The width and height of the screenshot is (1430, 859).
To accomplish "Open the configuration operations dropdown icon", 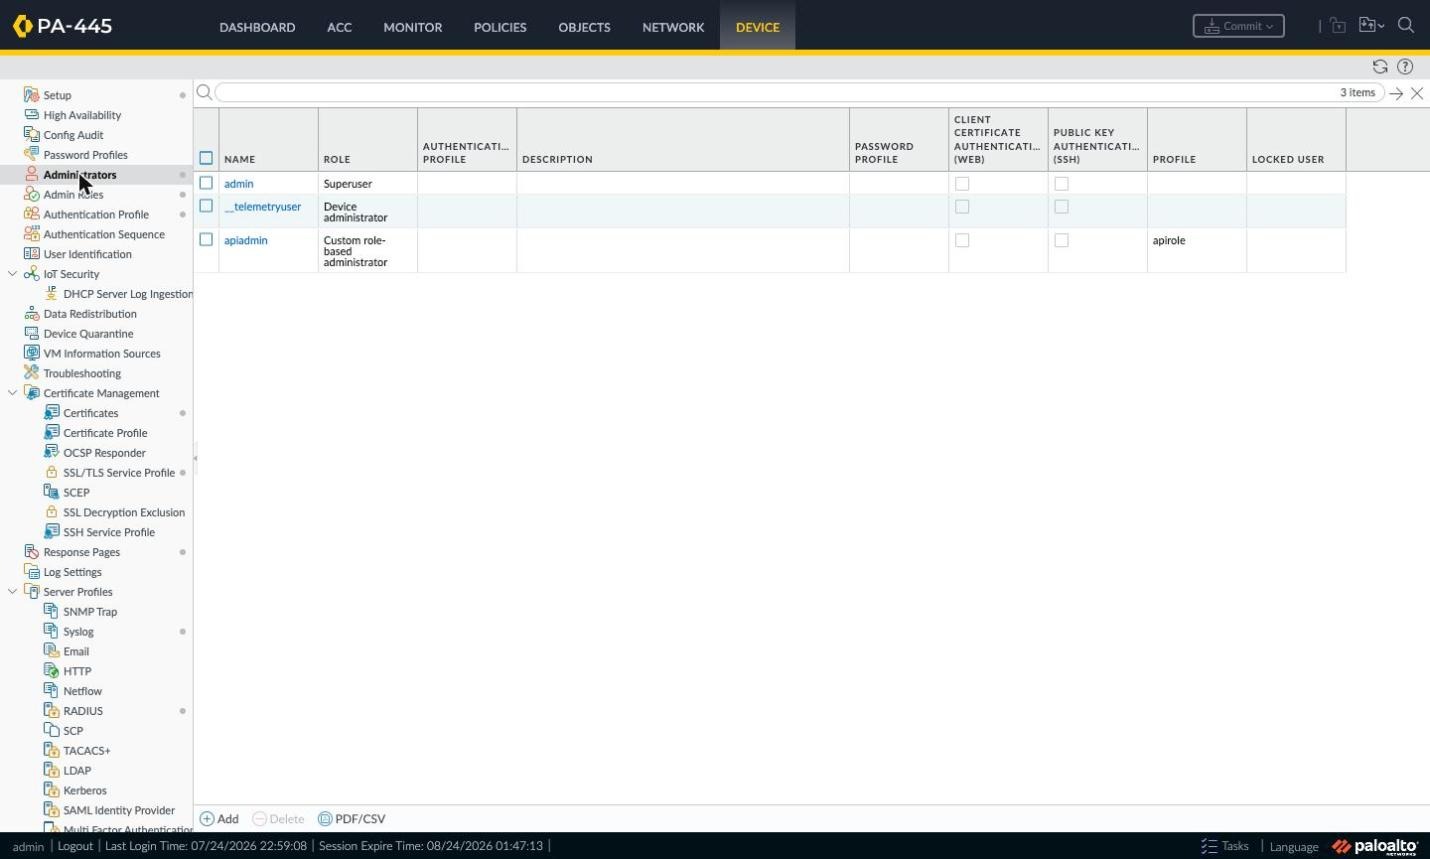I will point(1371,26).
